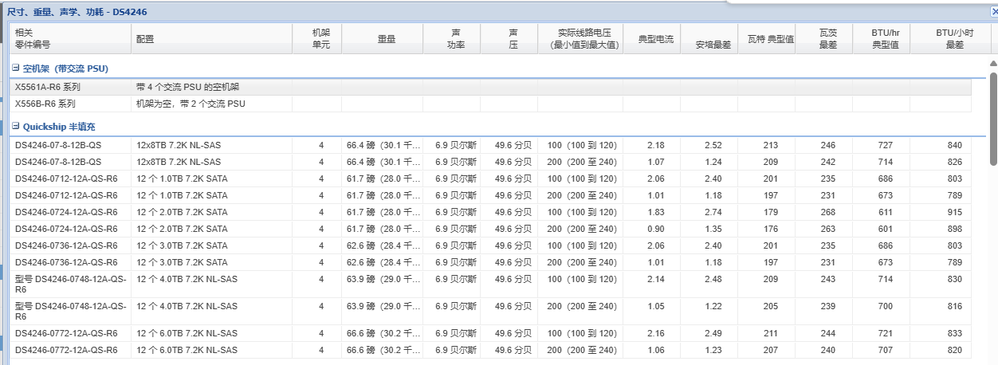Click the 实际线路电压 column header

(580, 39)
